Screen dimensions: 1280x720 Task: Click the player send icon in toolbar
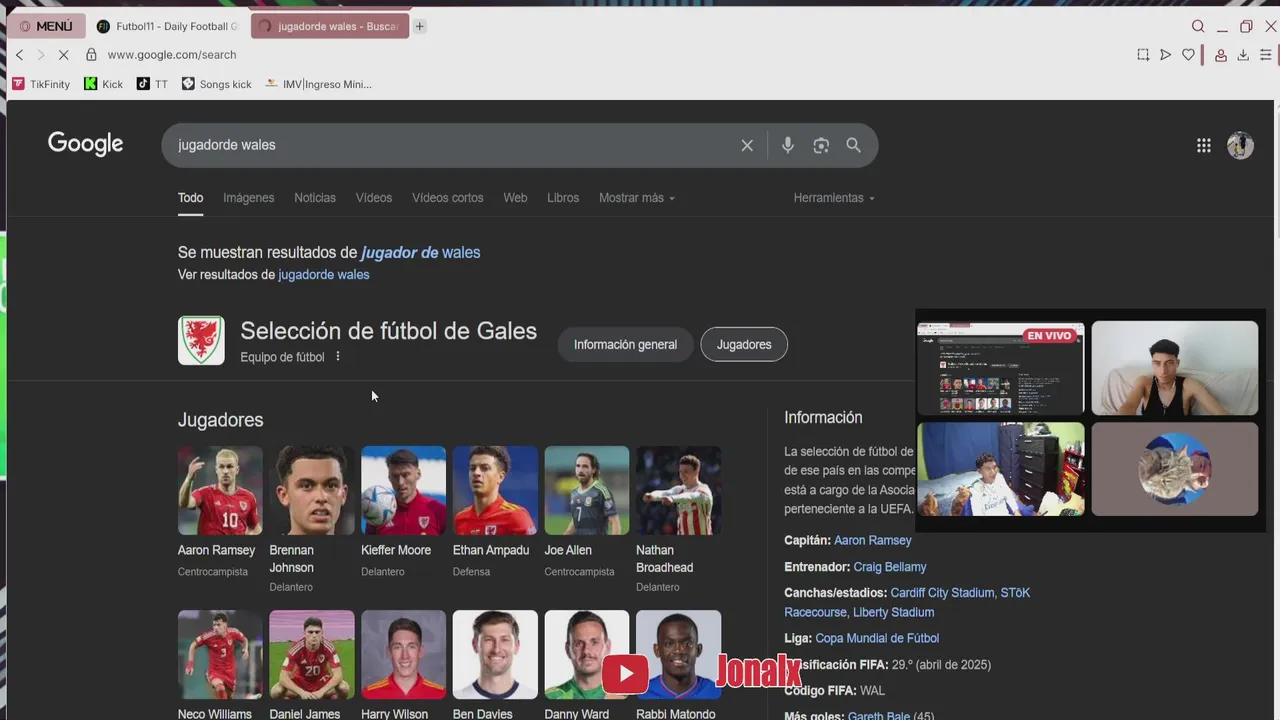click(x=1165, y=55)
